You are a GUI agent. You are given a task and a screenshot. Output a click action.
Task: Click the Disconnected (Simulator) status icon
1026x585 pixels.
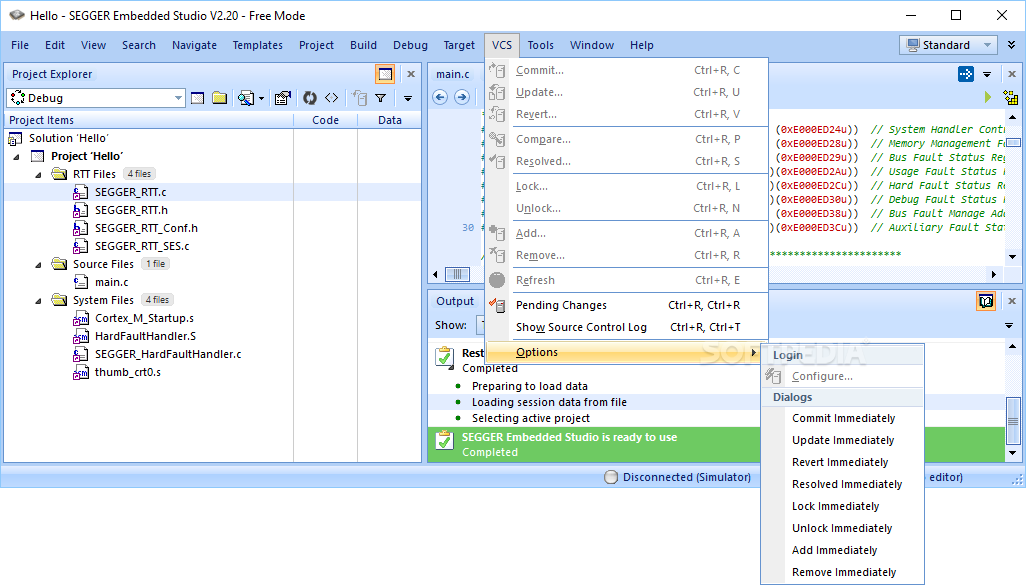610,477
